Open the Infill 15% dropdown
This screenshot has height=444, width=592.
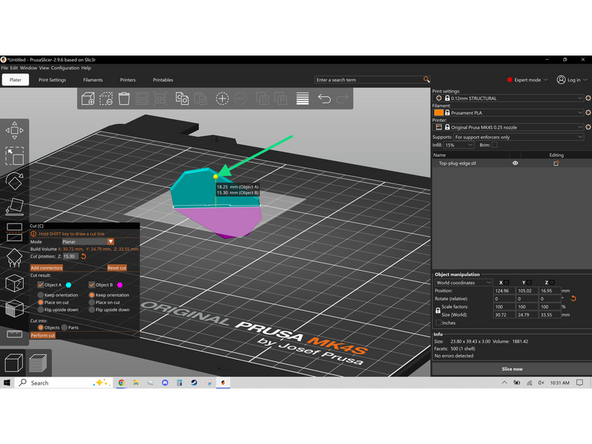click(459, 145)
